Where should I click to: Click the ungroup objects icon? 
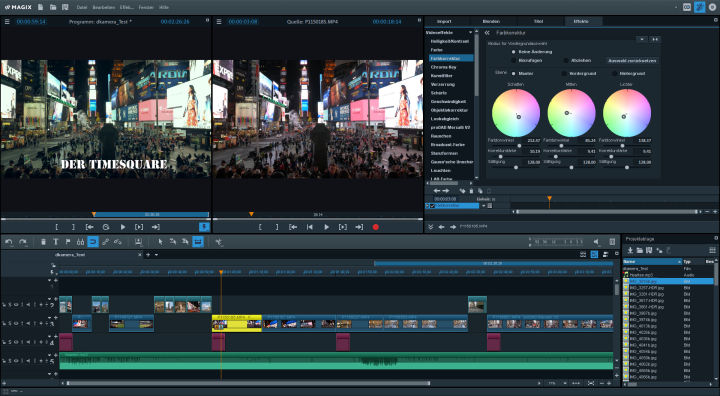click(x=118, y=242)
